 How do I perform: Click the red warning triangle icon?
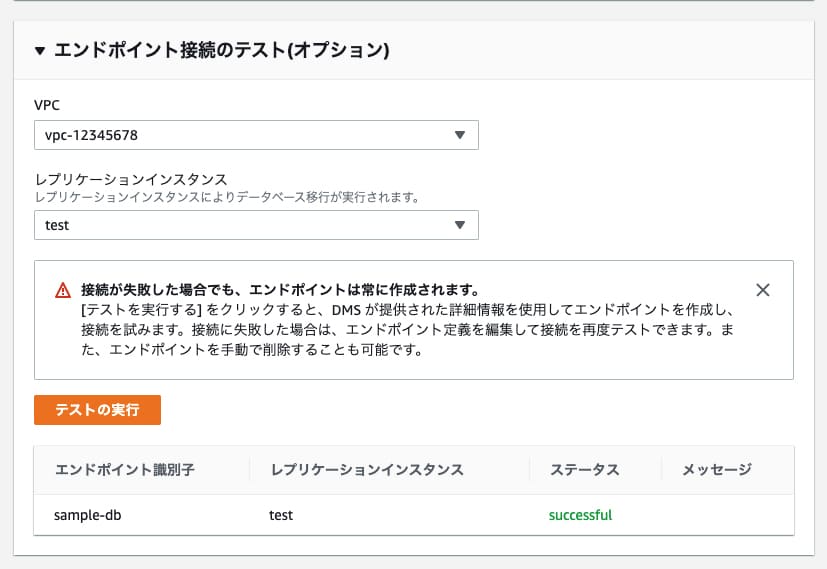click(63, 290)
